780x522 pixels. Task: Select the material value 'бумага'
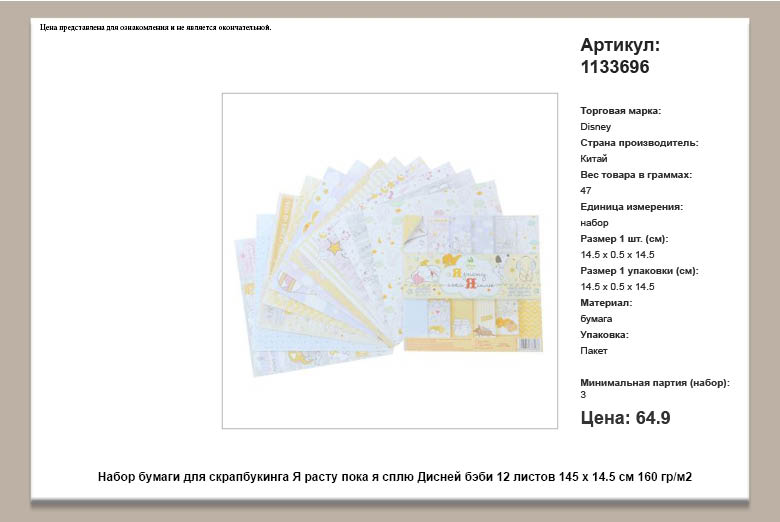pos(596,319)
